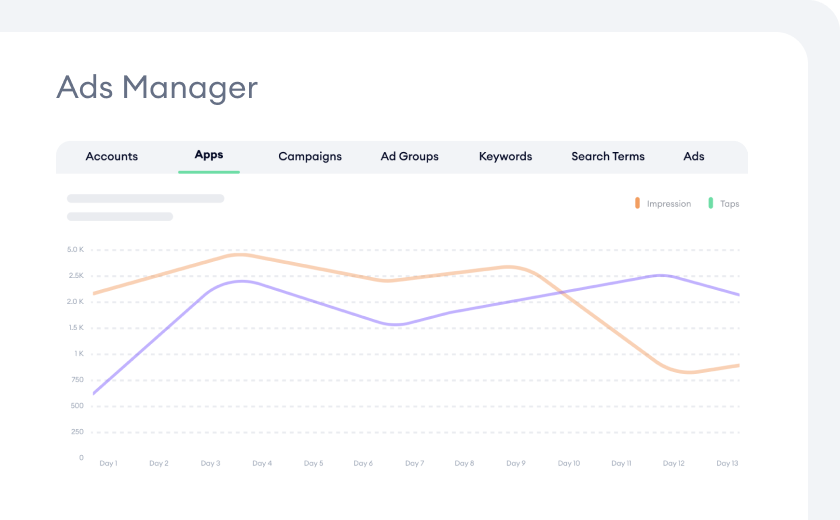Viewport: 840px width, 520px height.
Task: Click the Day 10 axis label
Action: click(x=568, y=463)
